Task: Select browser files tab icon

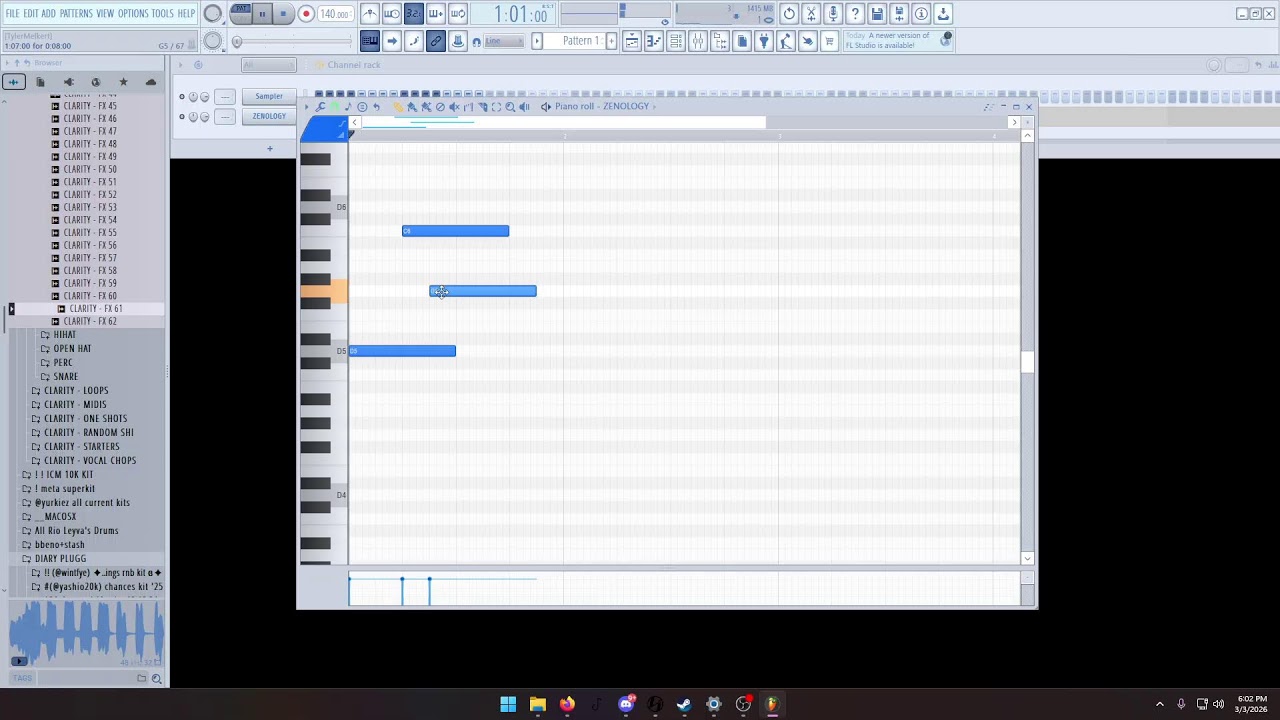Action: 40,82
